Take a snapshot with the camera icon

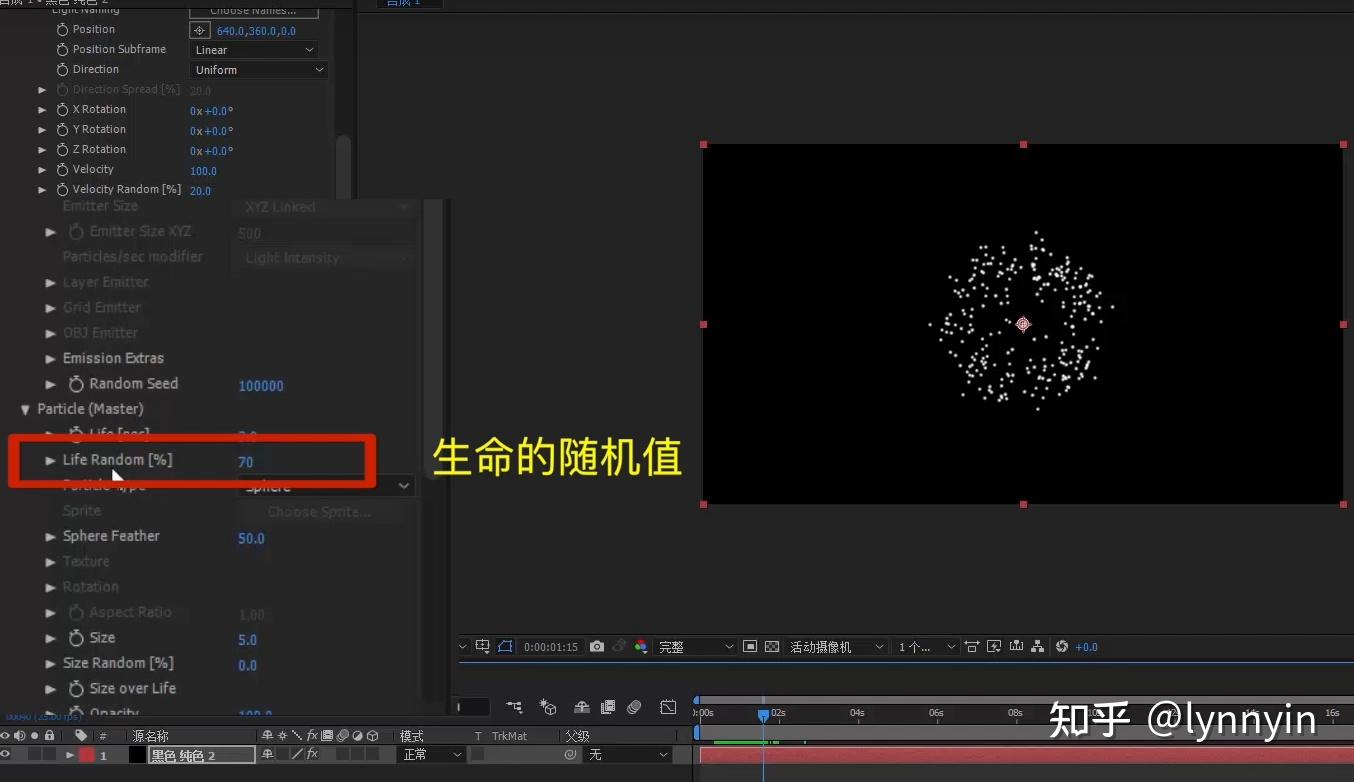pyautogui.click(x=596, y=646)
